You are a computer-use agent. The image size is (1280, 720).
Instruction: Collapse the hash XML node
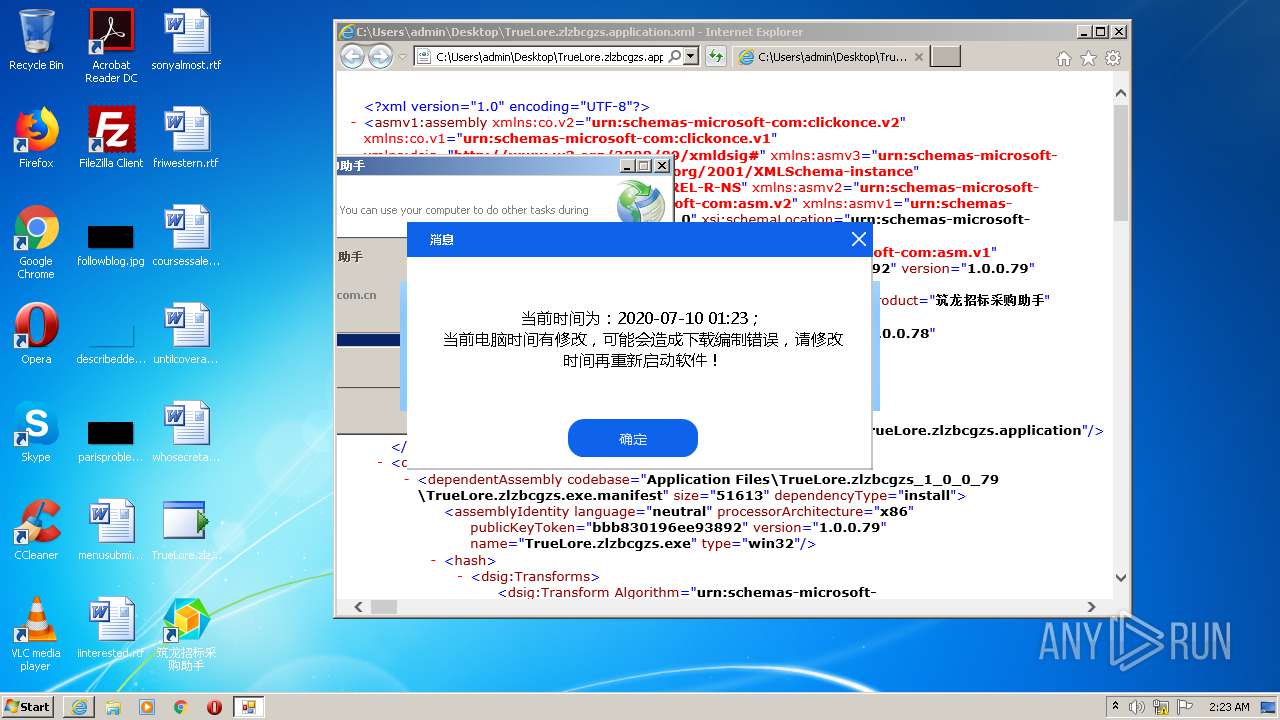click(x=434, y=560)
